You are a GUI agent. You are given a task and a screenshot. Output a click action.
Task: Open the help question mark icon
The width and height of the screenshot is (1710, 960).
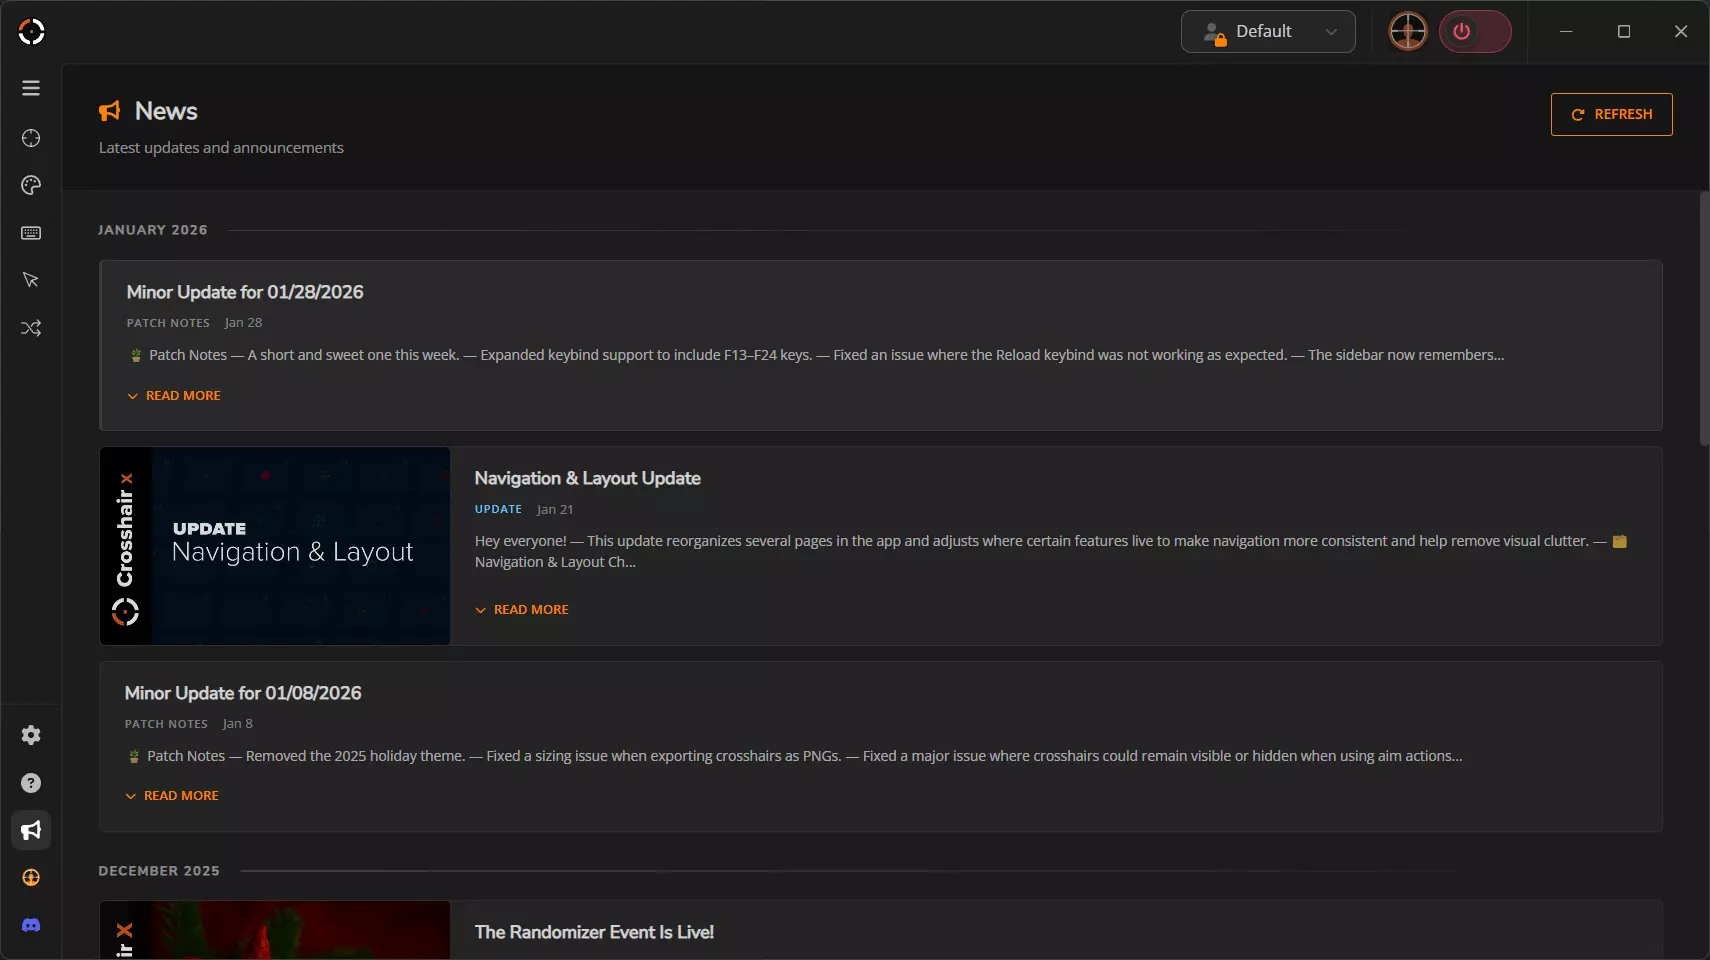pos(31,783)
